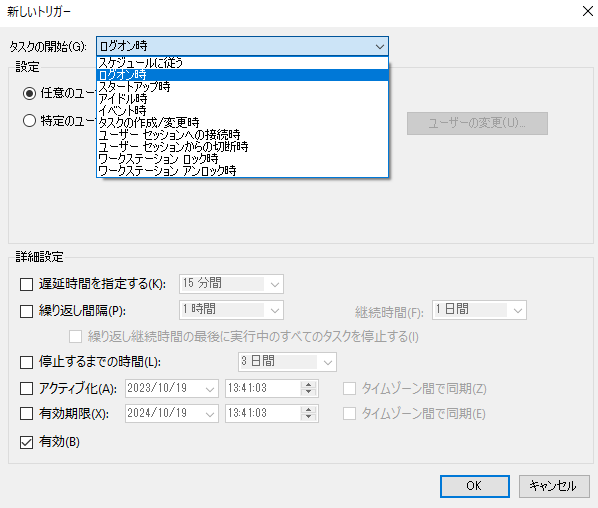Click the OK button

click(475, 486)
